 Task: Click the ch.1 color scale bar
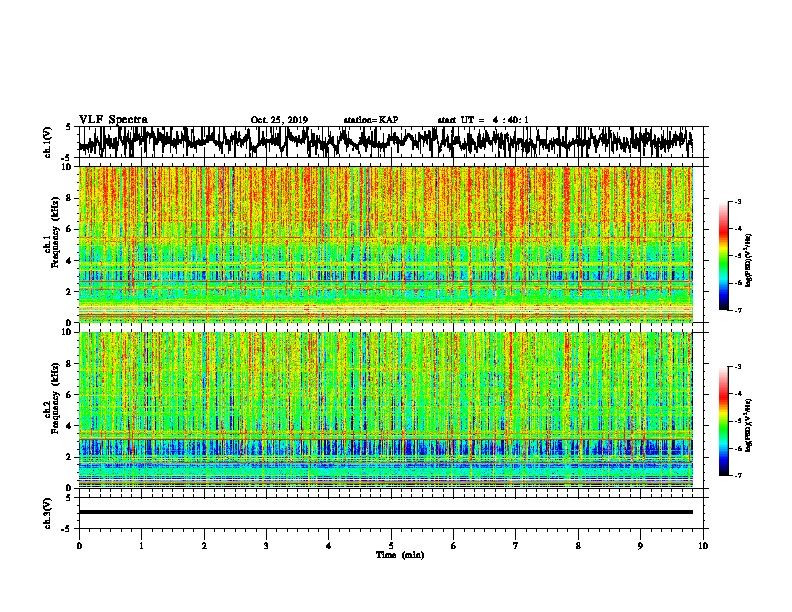[x=723, y=256]
